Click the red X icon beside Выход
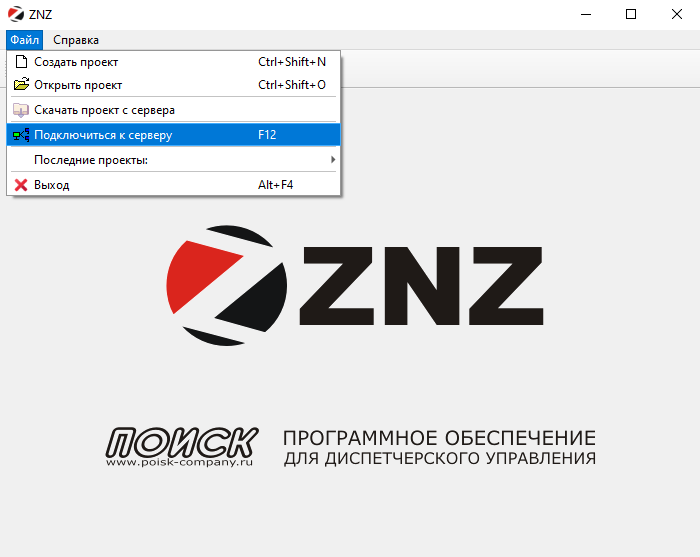Screen dimensions: 700x557 (21, 185)
